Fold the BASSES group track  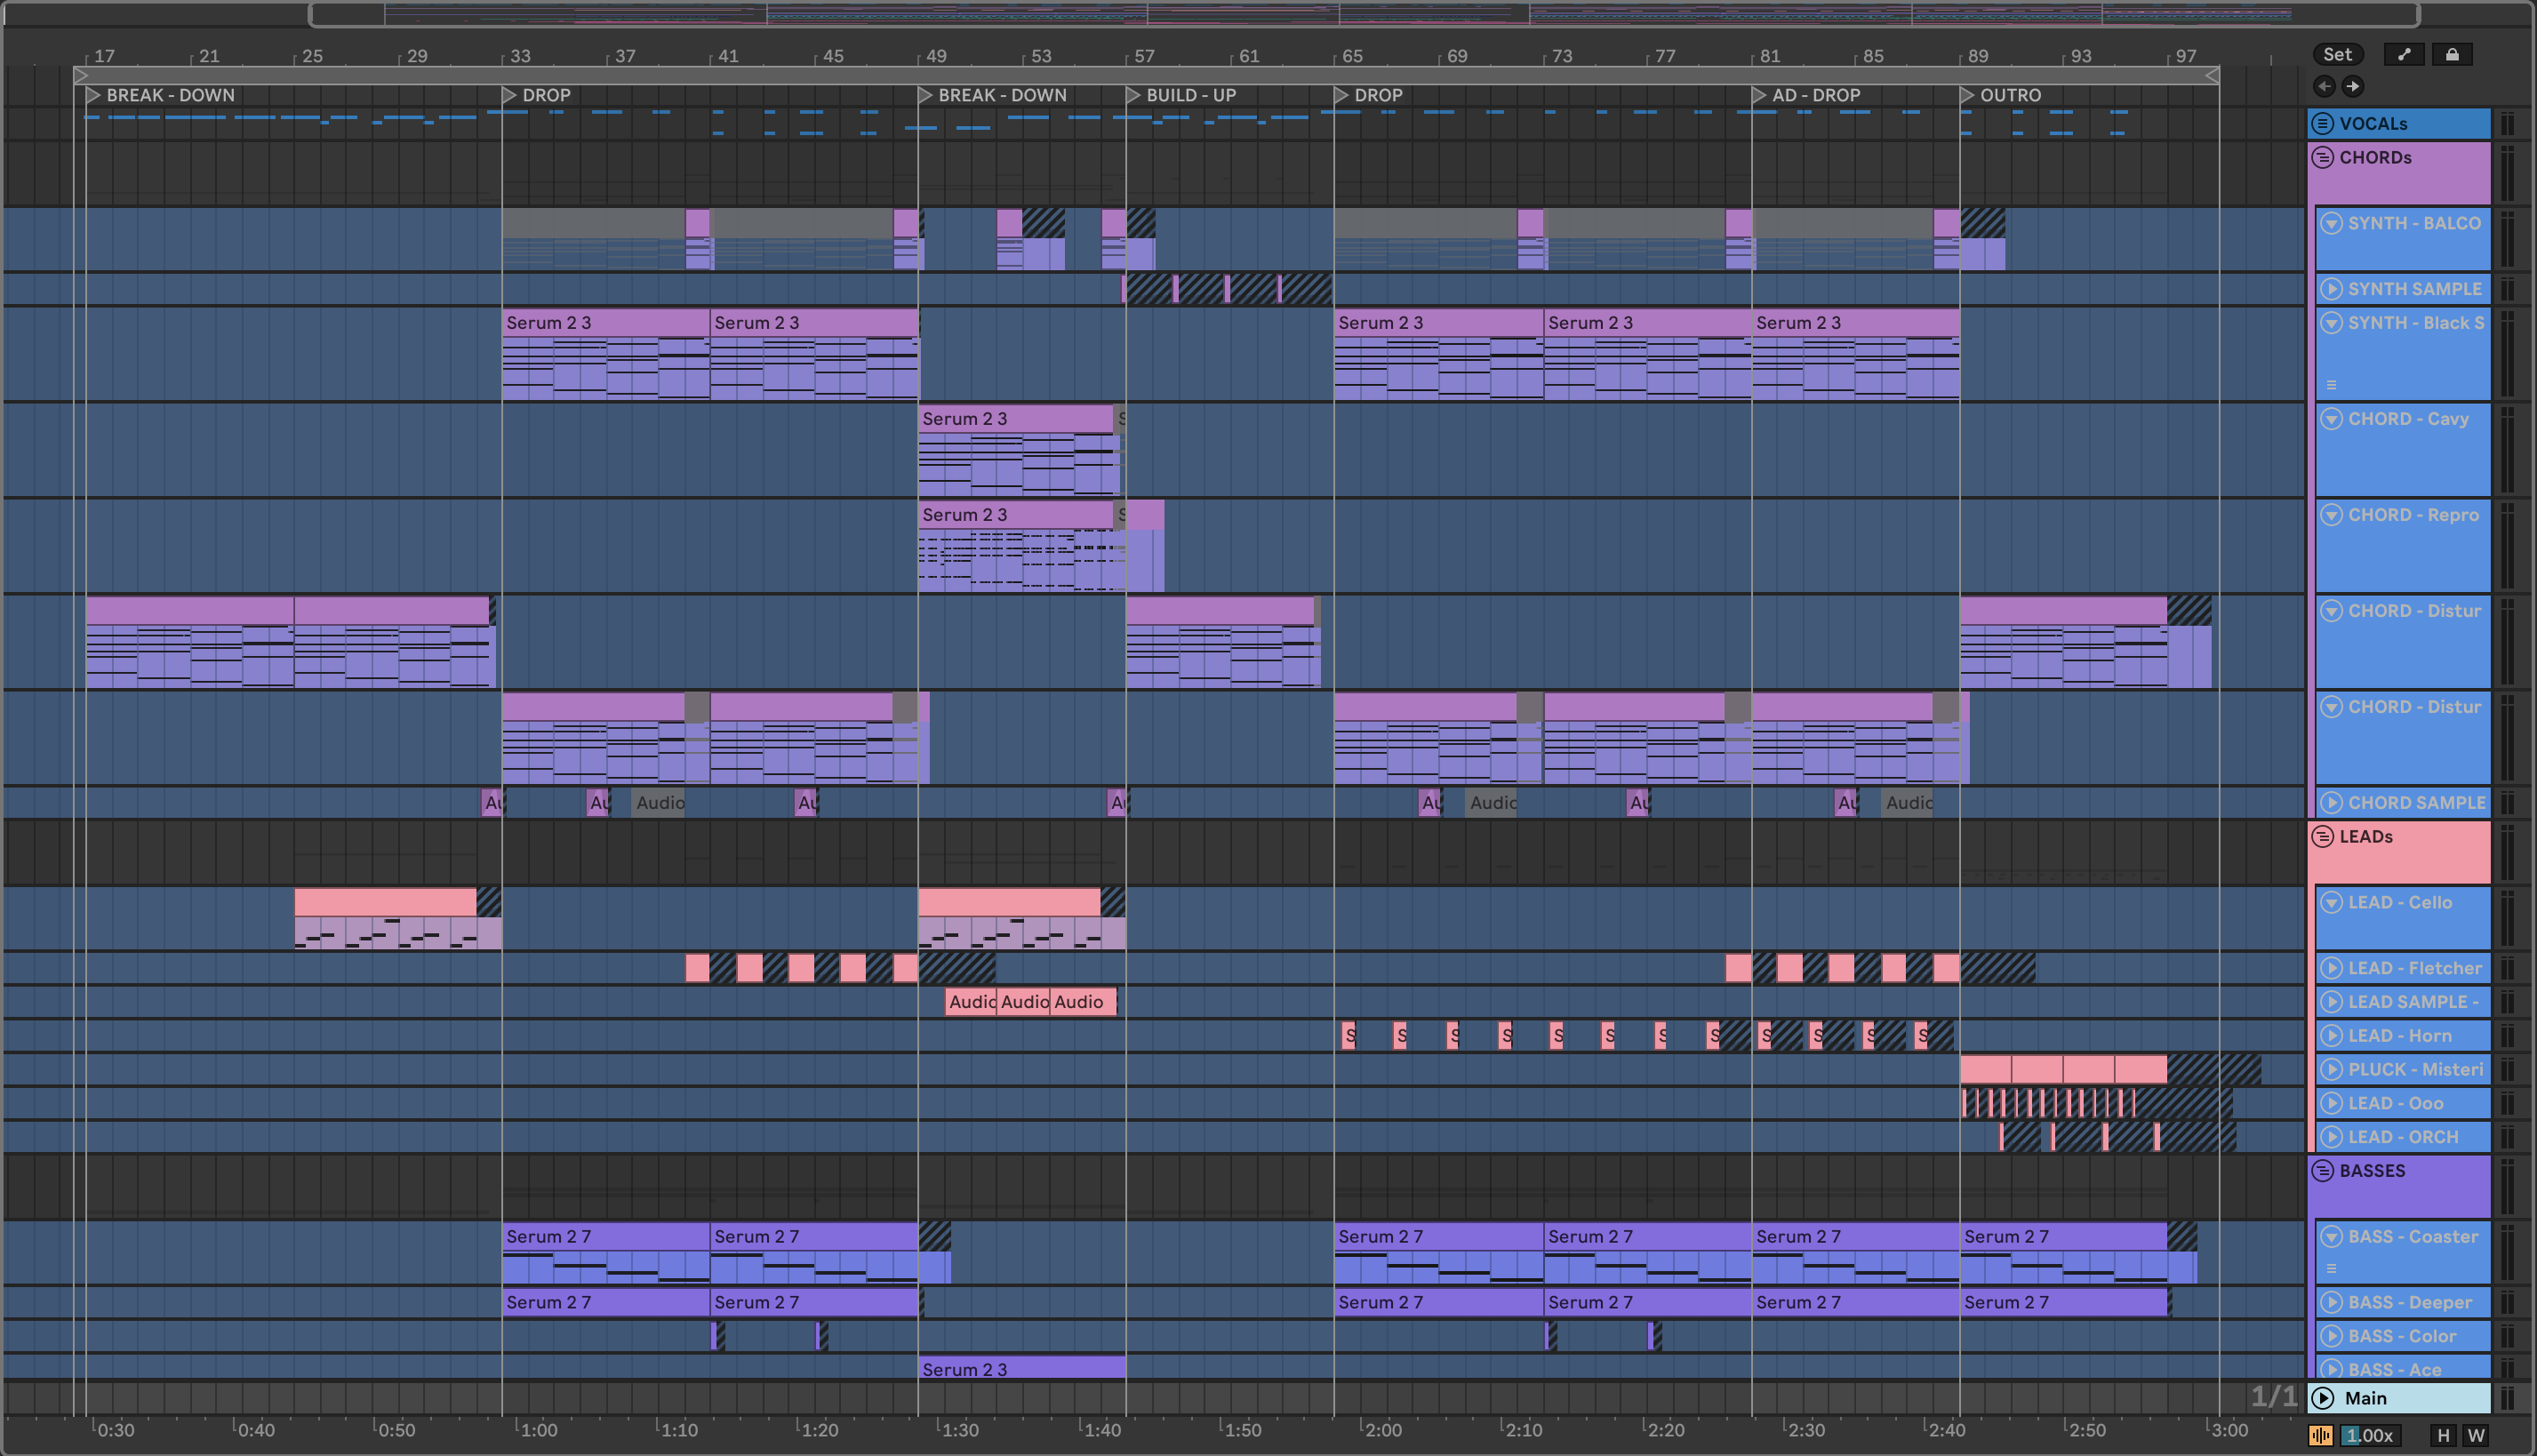tap(2323, 1170)
